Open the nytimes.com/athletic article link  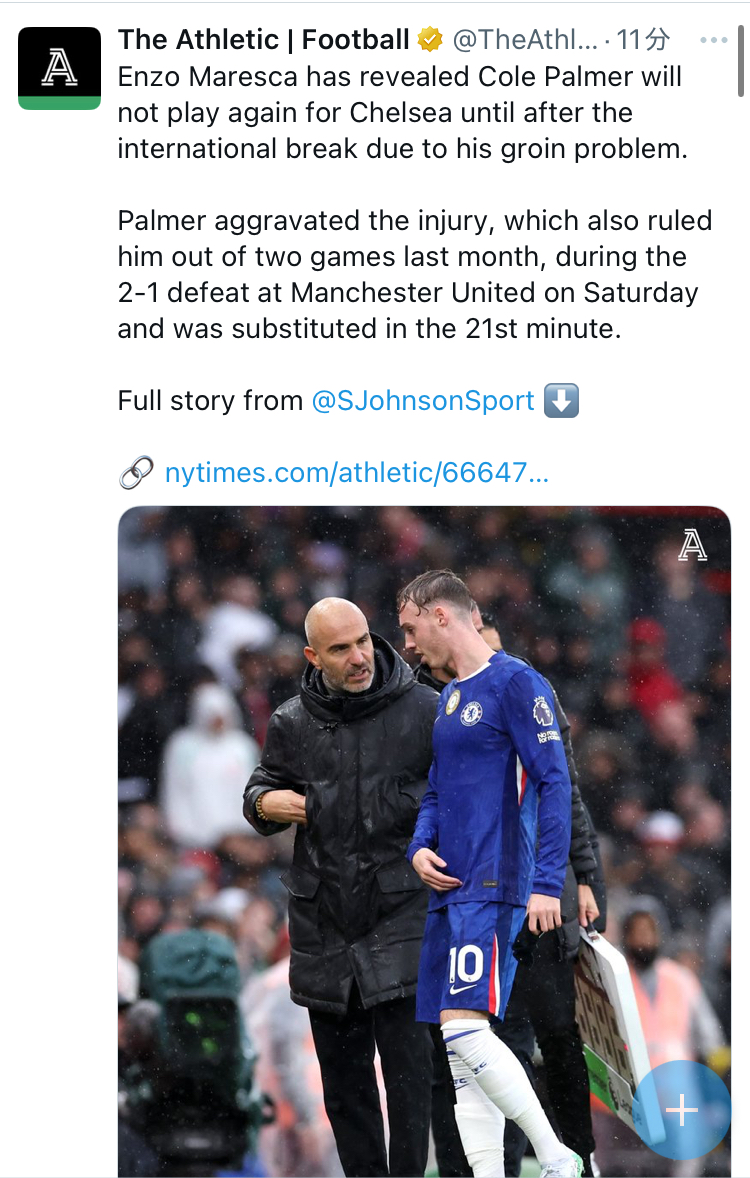click(357, 472)
